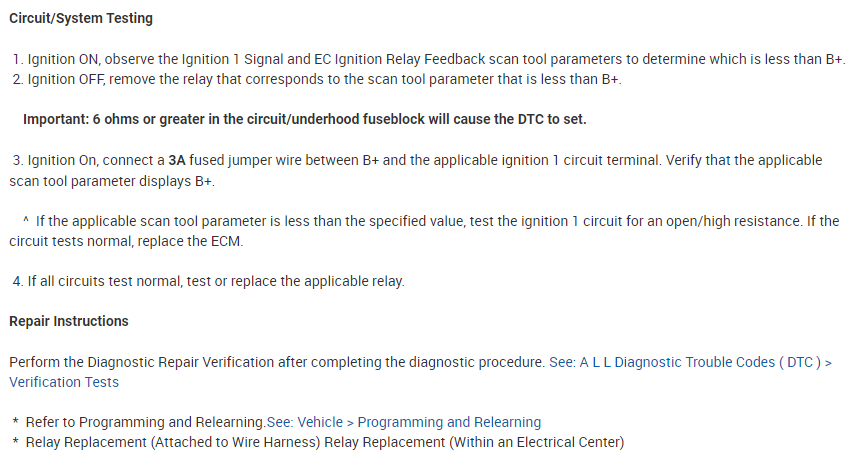Click the Circuit/System Testing heading
857x460 pixels.
(x=82, y=19)
